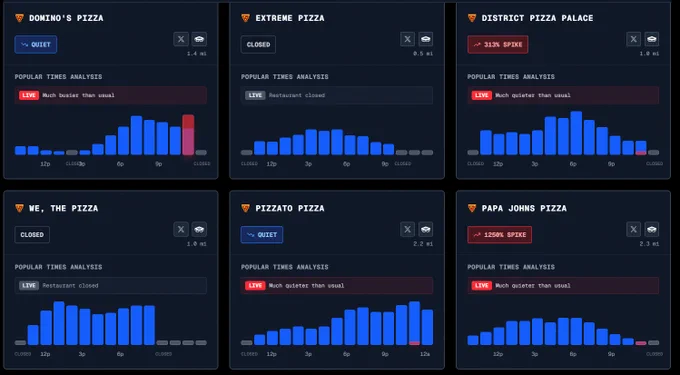The height and width of the screenshot is (375, 680).
Task: Click the QUIET badge on Pizzato Pizza card
Action: [262, 235]
